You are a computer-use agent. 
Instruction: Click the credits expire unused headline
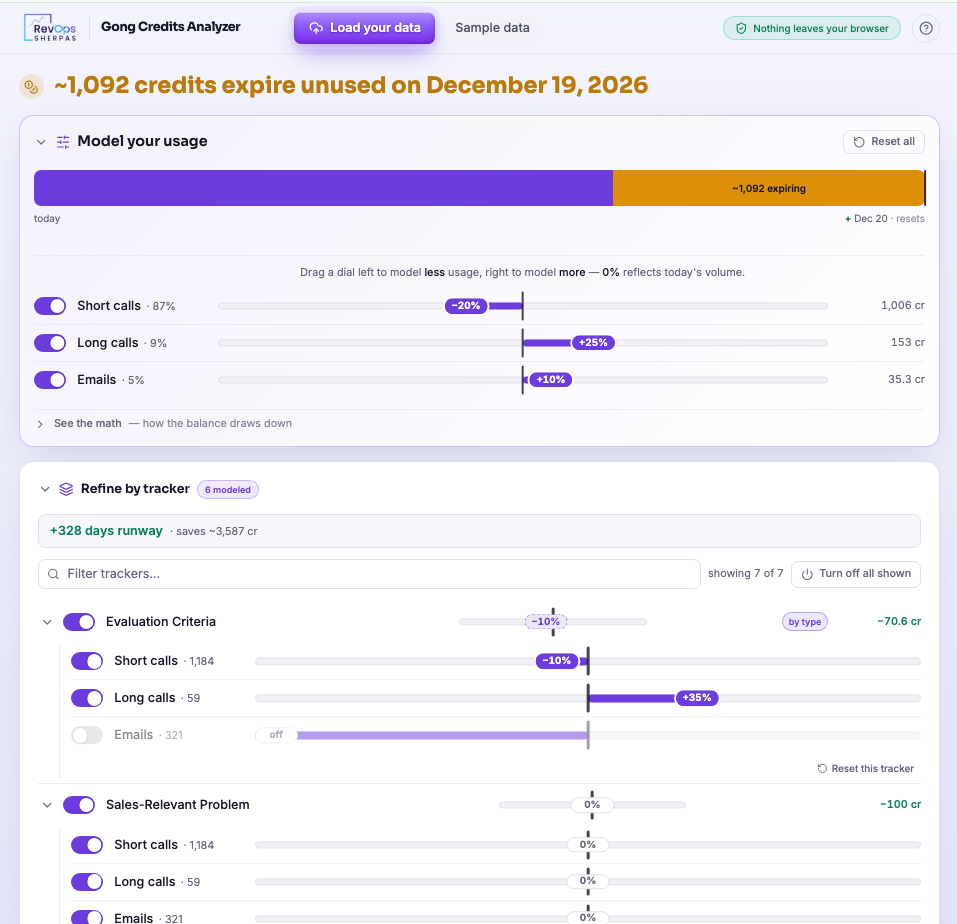point(351,85)
